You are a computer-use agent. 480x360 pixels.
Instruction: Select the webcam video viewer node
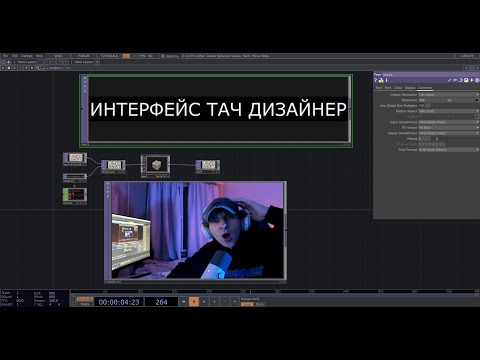[x=195, y=232]
